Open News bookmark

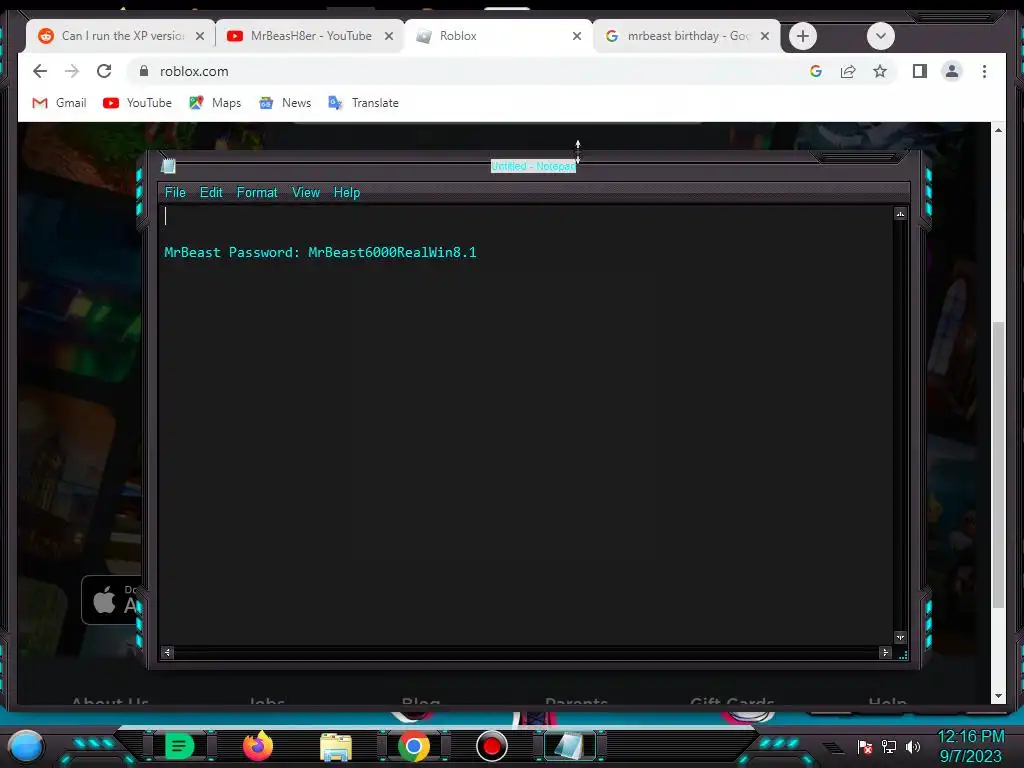pyautogui.click(x=285, y=103)
